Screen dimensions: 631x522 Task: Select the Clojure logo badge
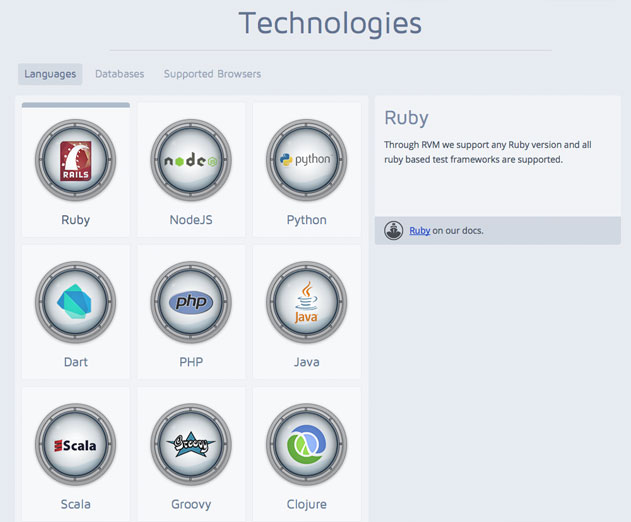(x=307, y=444)
